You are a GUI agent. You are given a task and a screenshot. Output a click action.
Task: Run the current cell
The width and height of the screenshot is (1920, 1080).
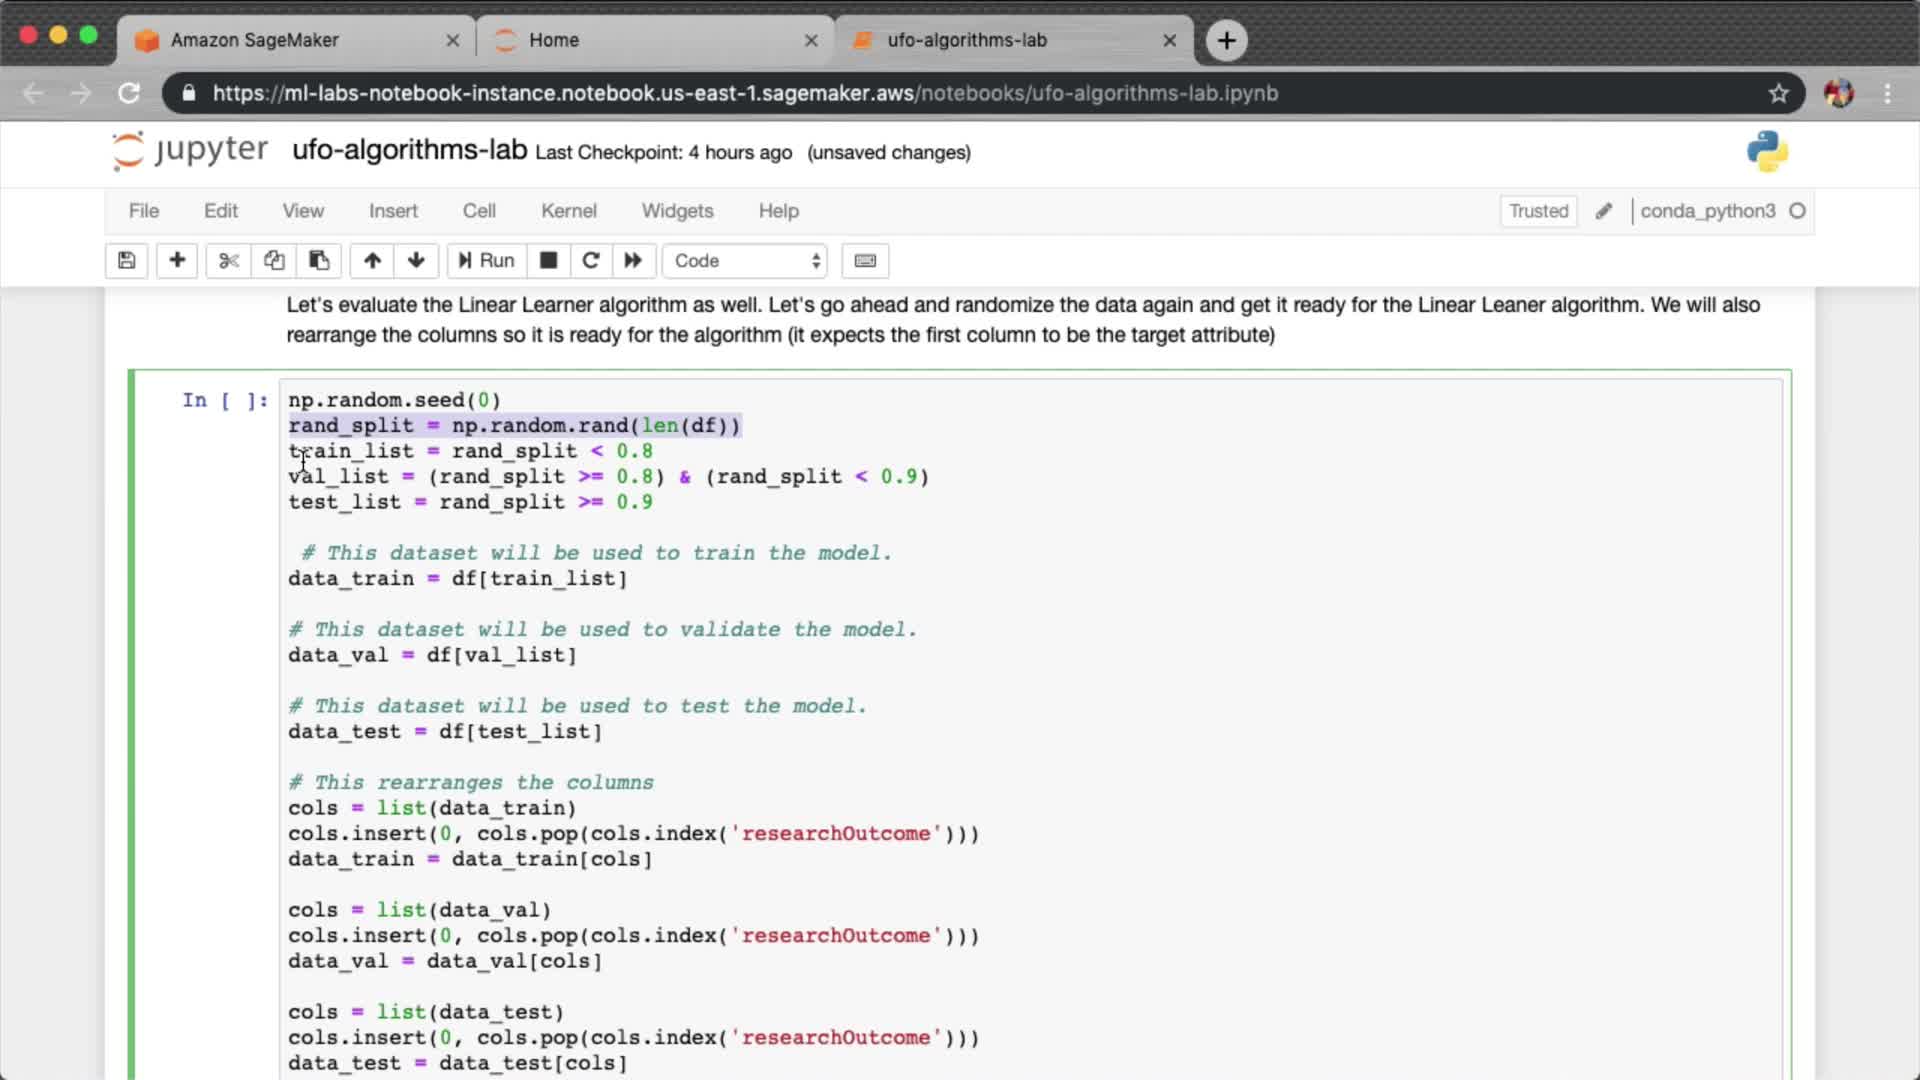[486, 261]
